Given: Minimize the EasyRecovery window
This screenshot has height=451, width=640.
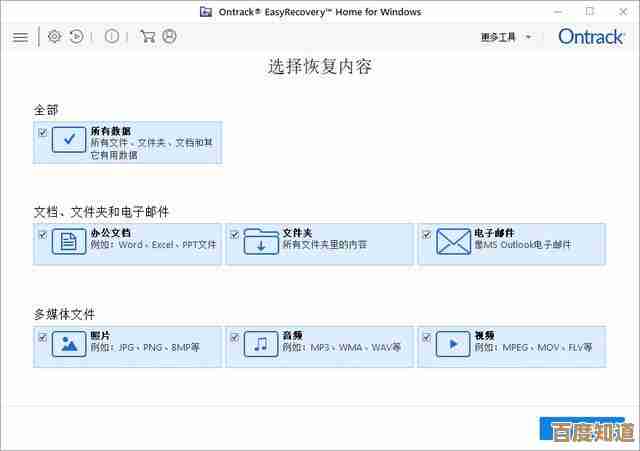Looking at the screenshot, I should tap(558, 12).
